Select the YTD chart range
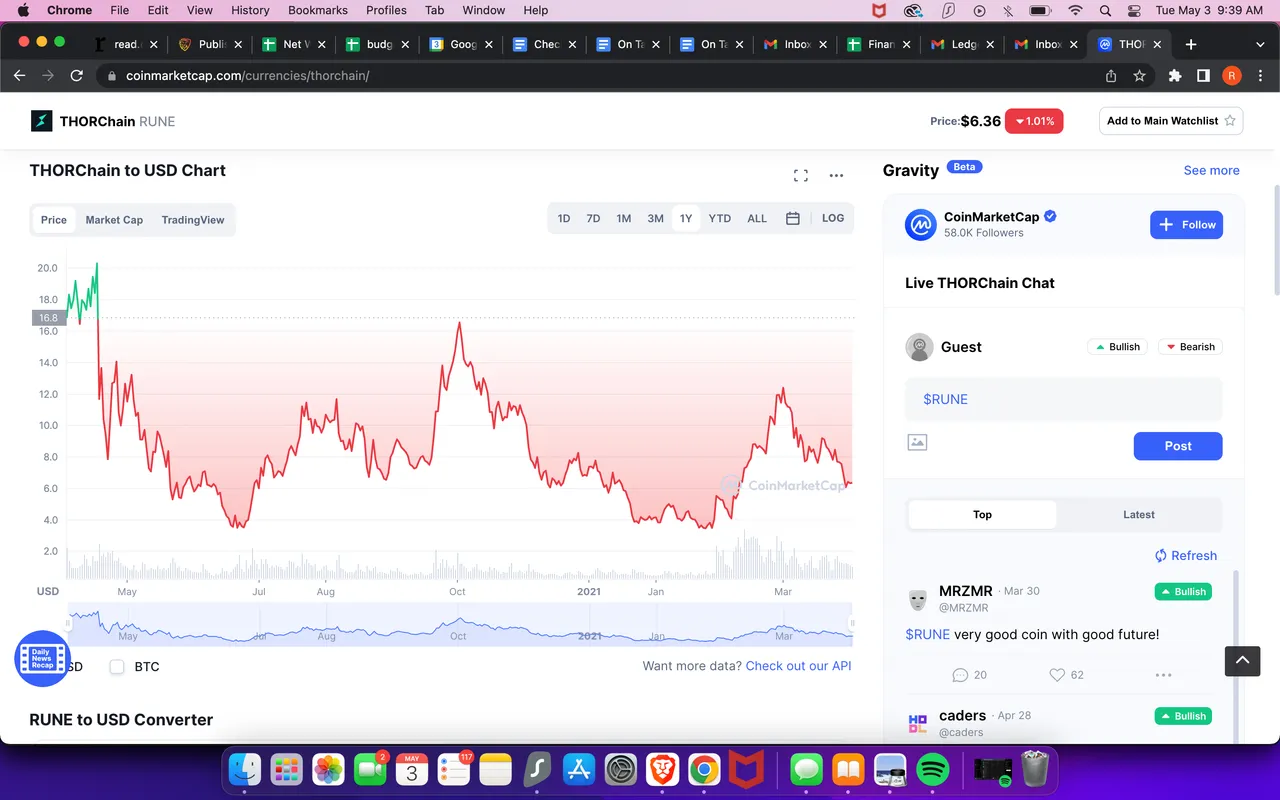 click(720, 218)
